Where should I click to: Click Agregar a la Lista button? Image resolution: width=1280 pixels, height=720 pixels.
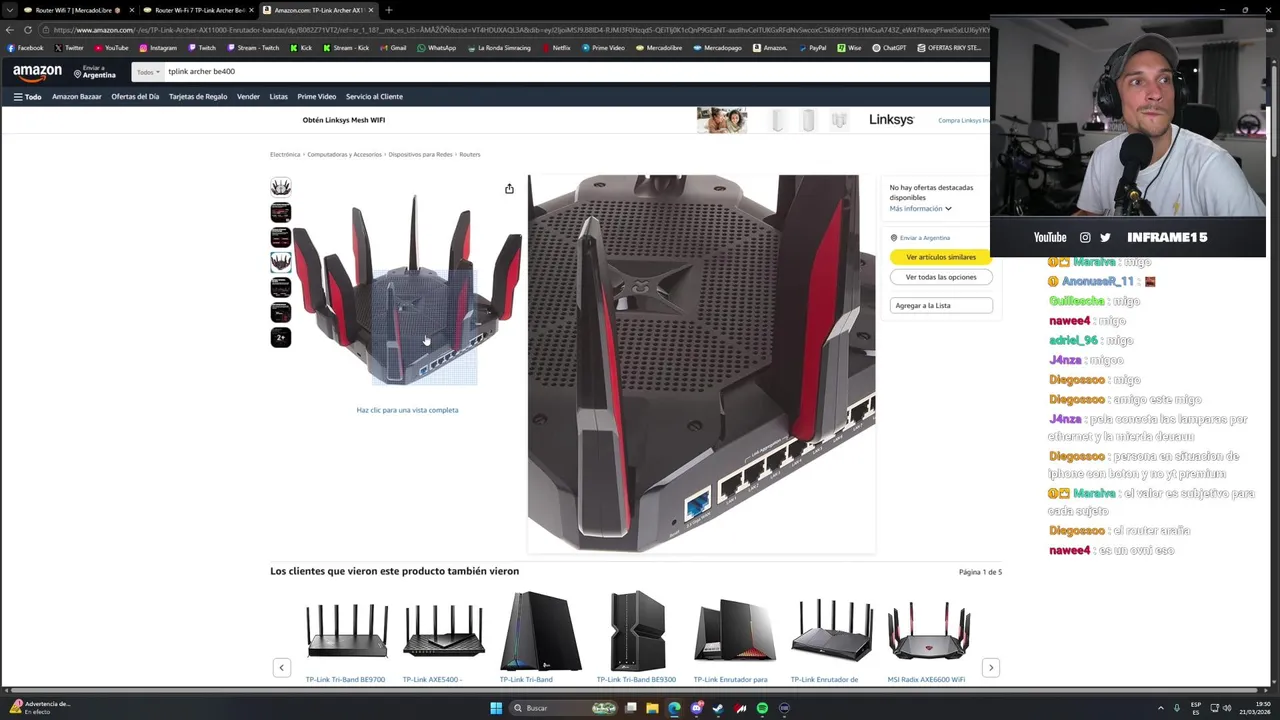[x=941, y=305]
